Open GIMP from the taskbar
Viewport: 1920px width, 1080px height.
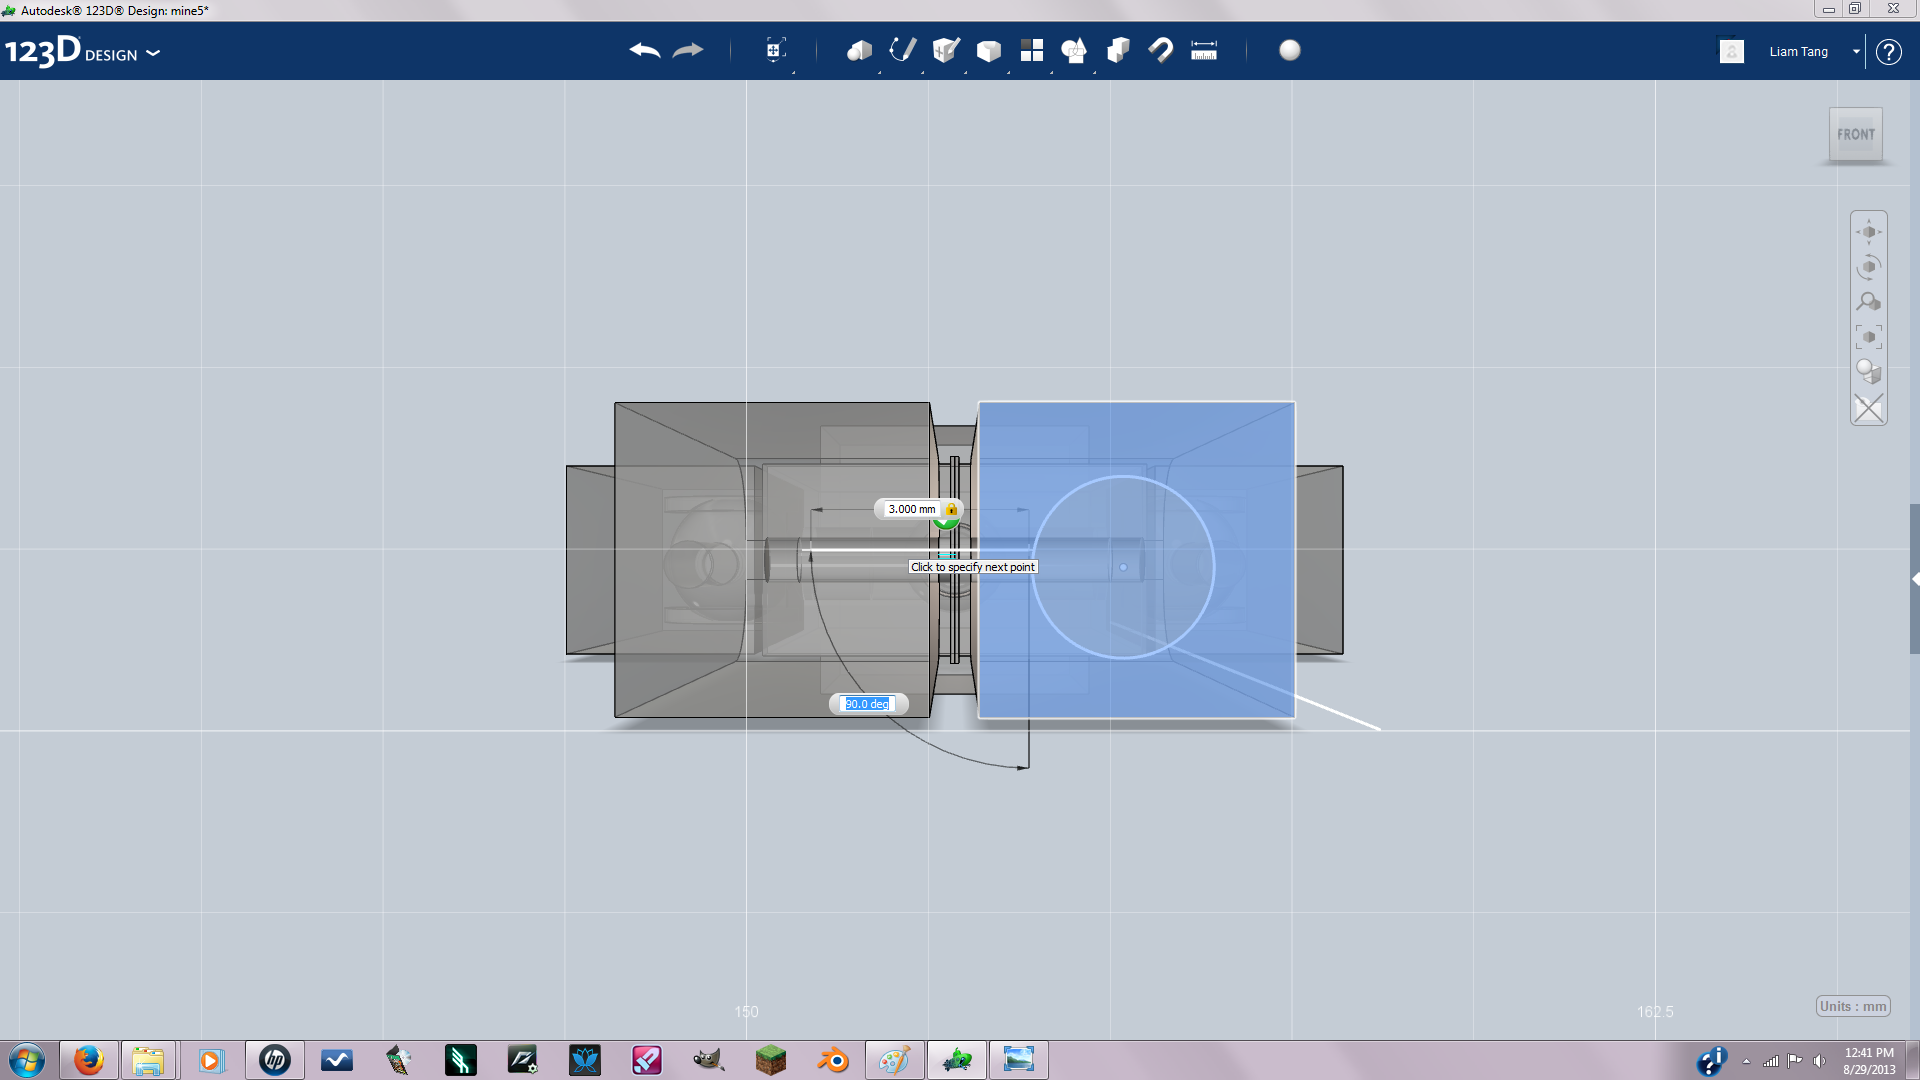click(x=708, y=1060)
